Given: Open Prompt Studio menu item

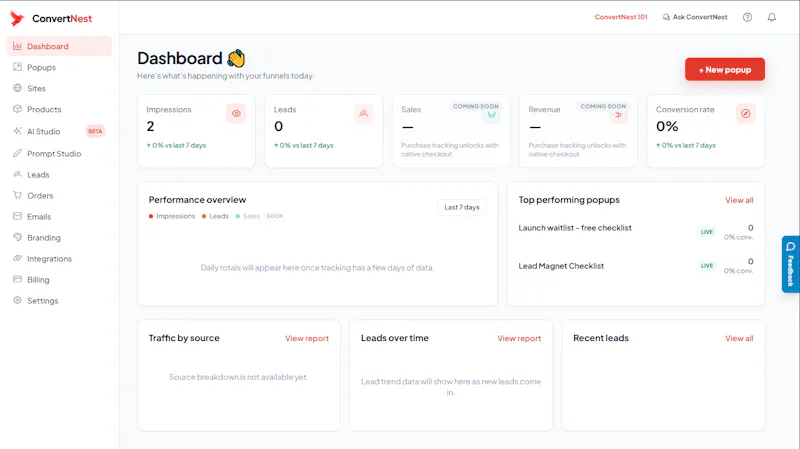Looking at the screenshot, I should pyautogui.click(x=59, y=154).
